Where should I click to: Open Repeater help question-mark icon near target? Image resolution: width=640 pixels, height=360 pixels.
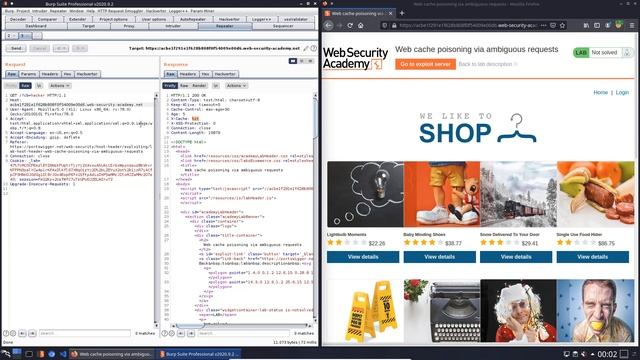(313, 48)
